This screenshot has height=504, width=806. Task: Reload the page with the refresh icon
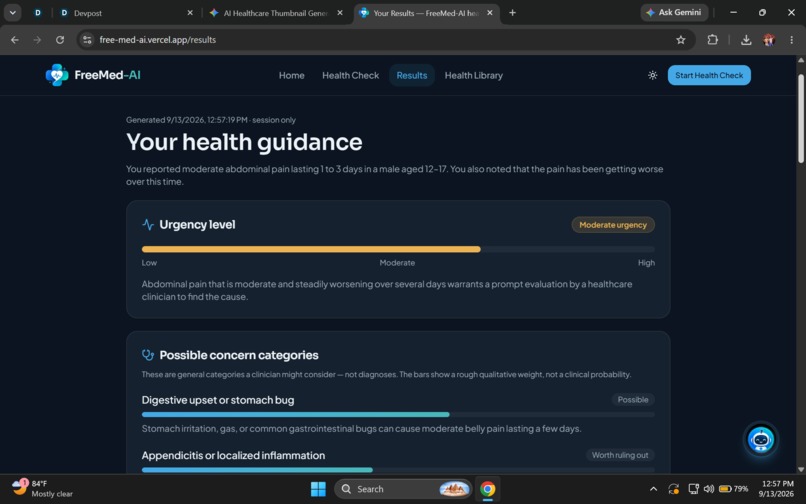tap(60, 40)
